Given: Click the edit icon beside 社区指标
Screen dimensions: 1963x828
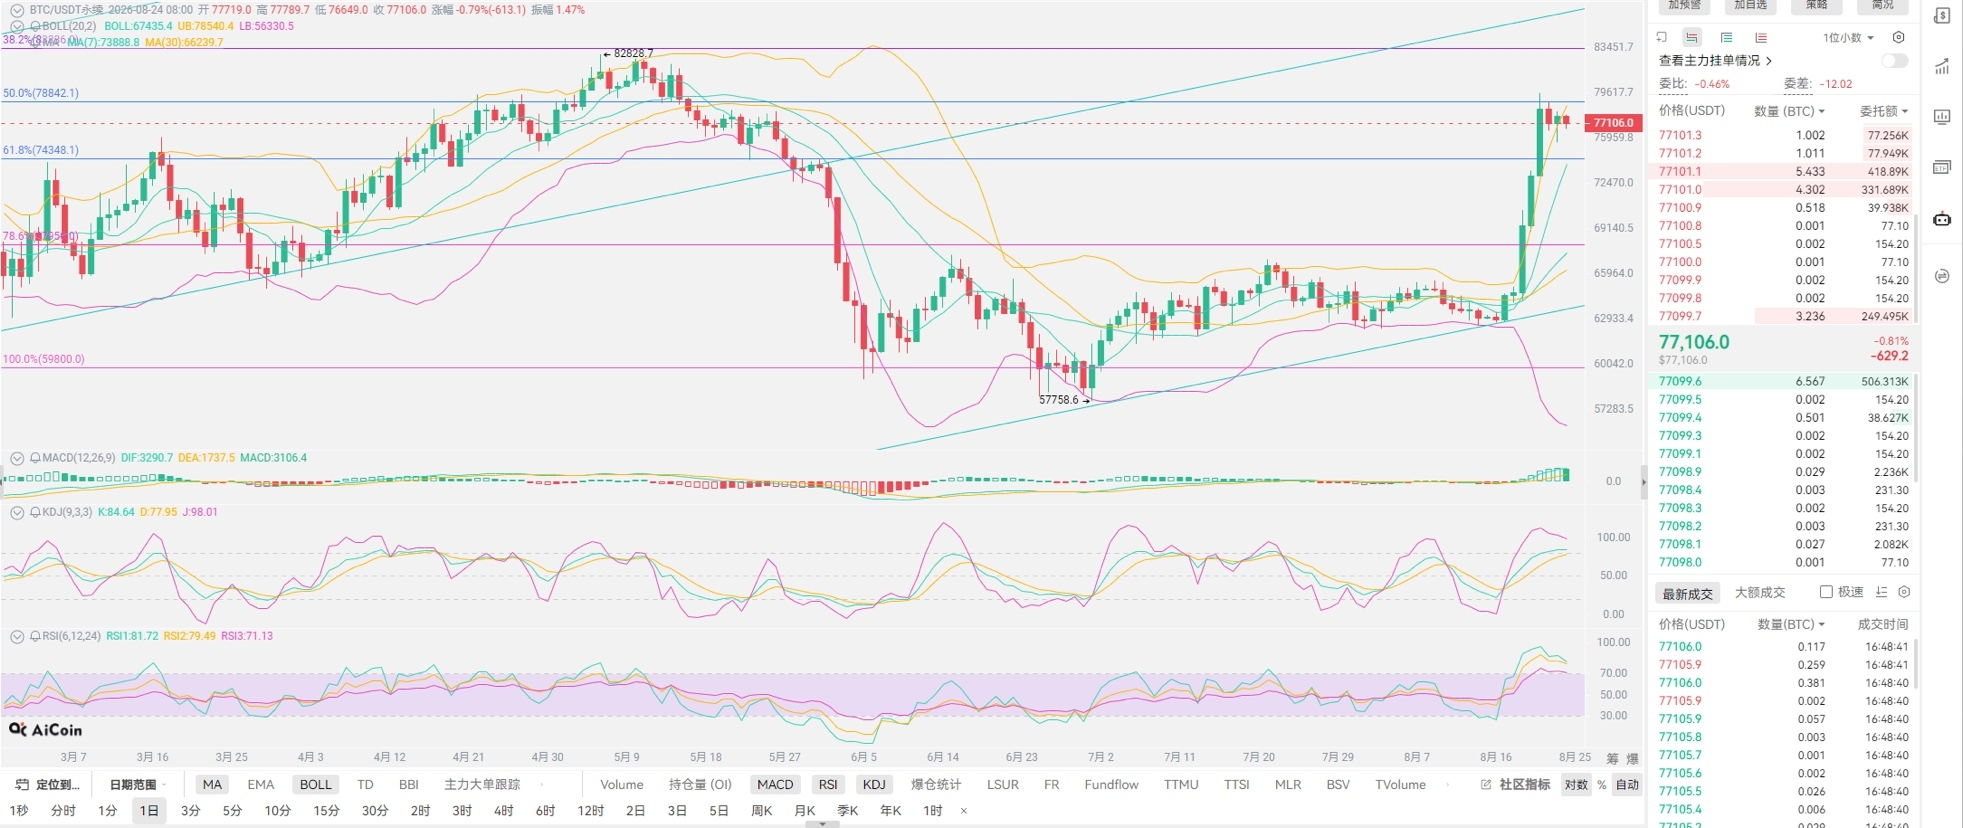Looking at the screenshot, I should 1486,785.
